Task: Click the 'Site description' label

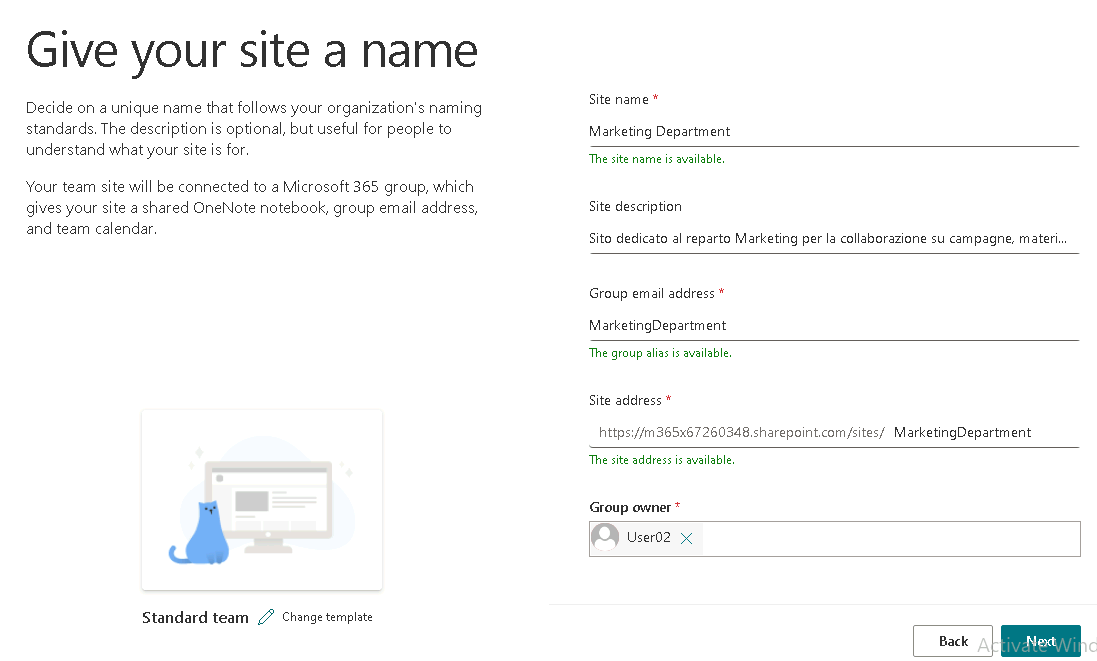Action: pyautogui.click(x=635, y=206)
